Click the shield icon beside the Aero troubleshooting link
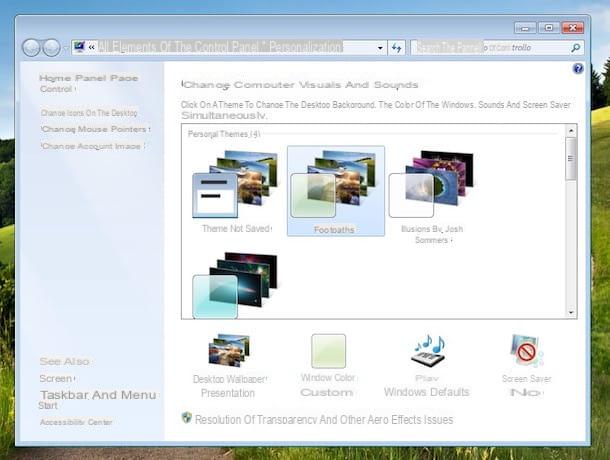The image size is (610, 460). pyautogui.click(x=187, y=418)
